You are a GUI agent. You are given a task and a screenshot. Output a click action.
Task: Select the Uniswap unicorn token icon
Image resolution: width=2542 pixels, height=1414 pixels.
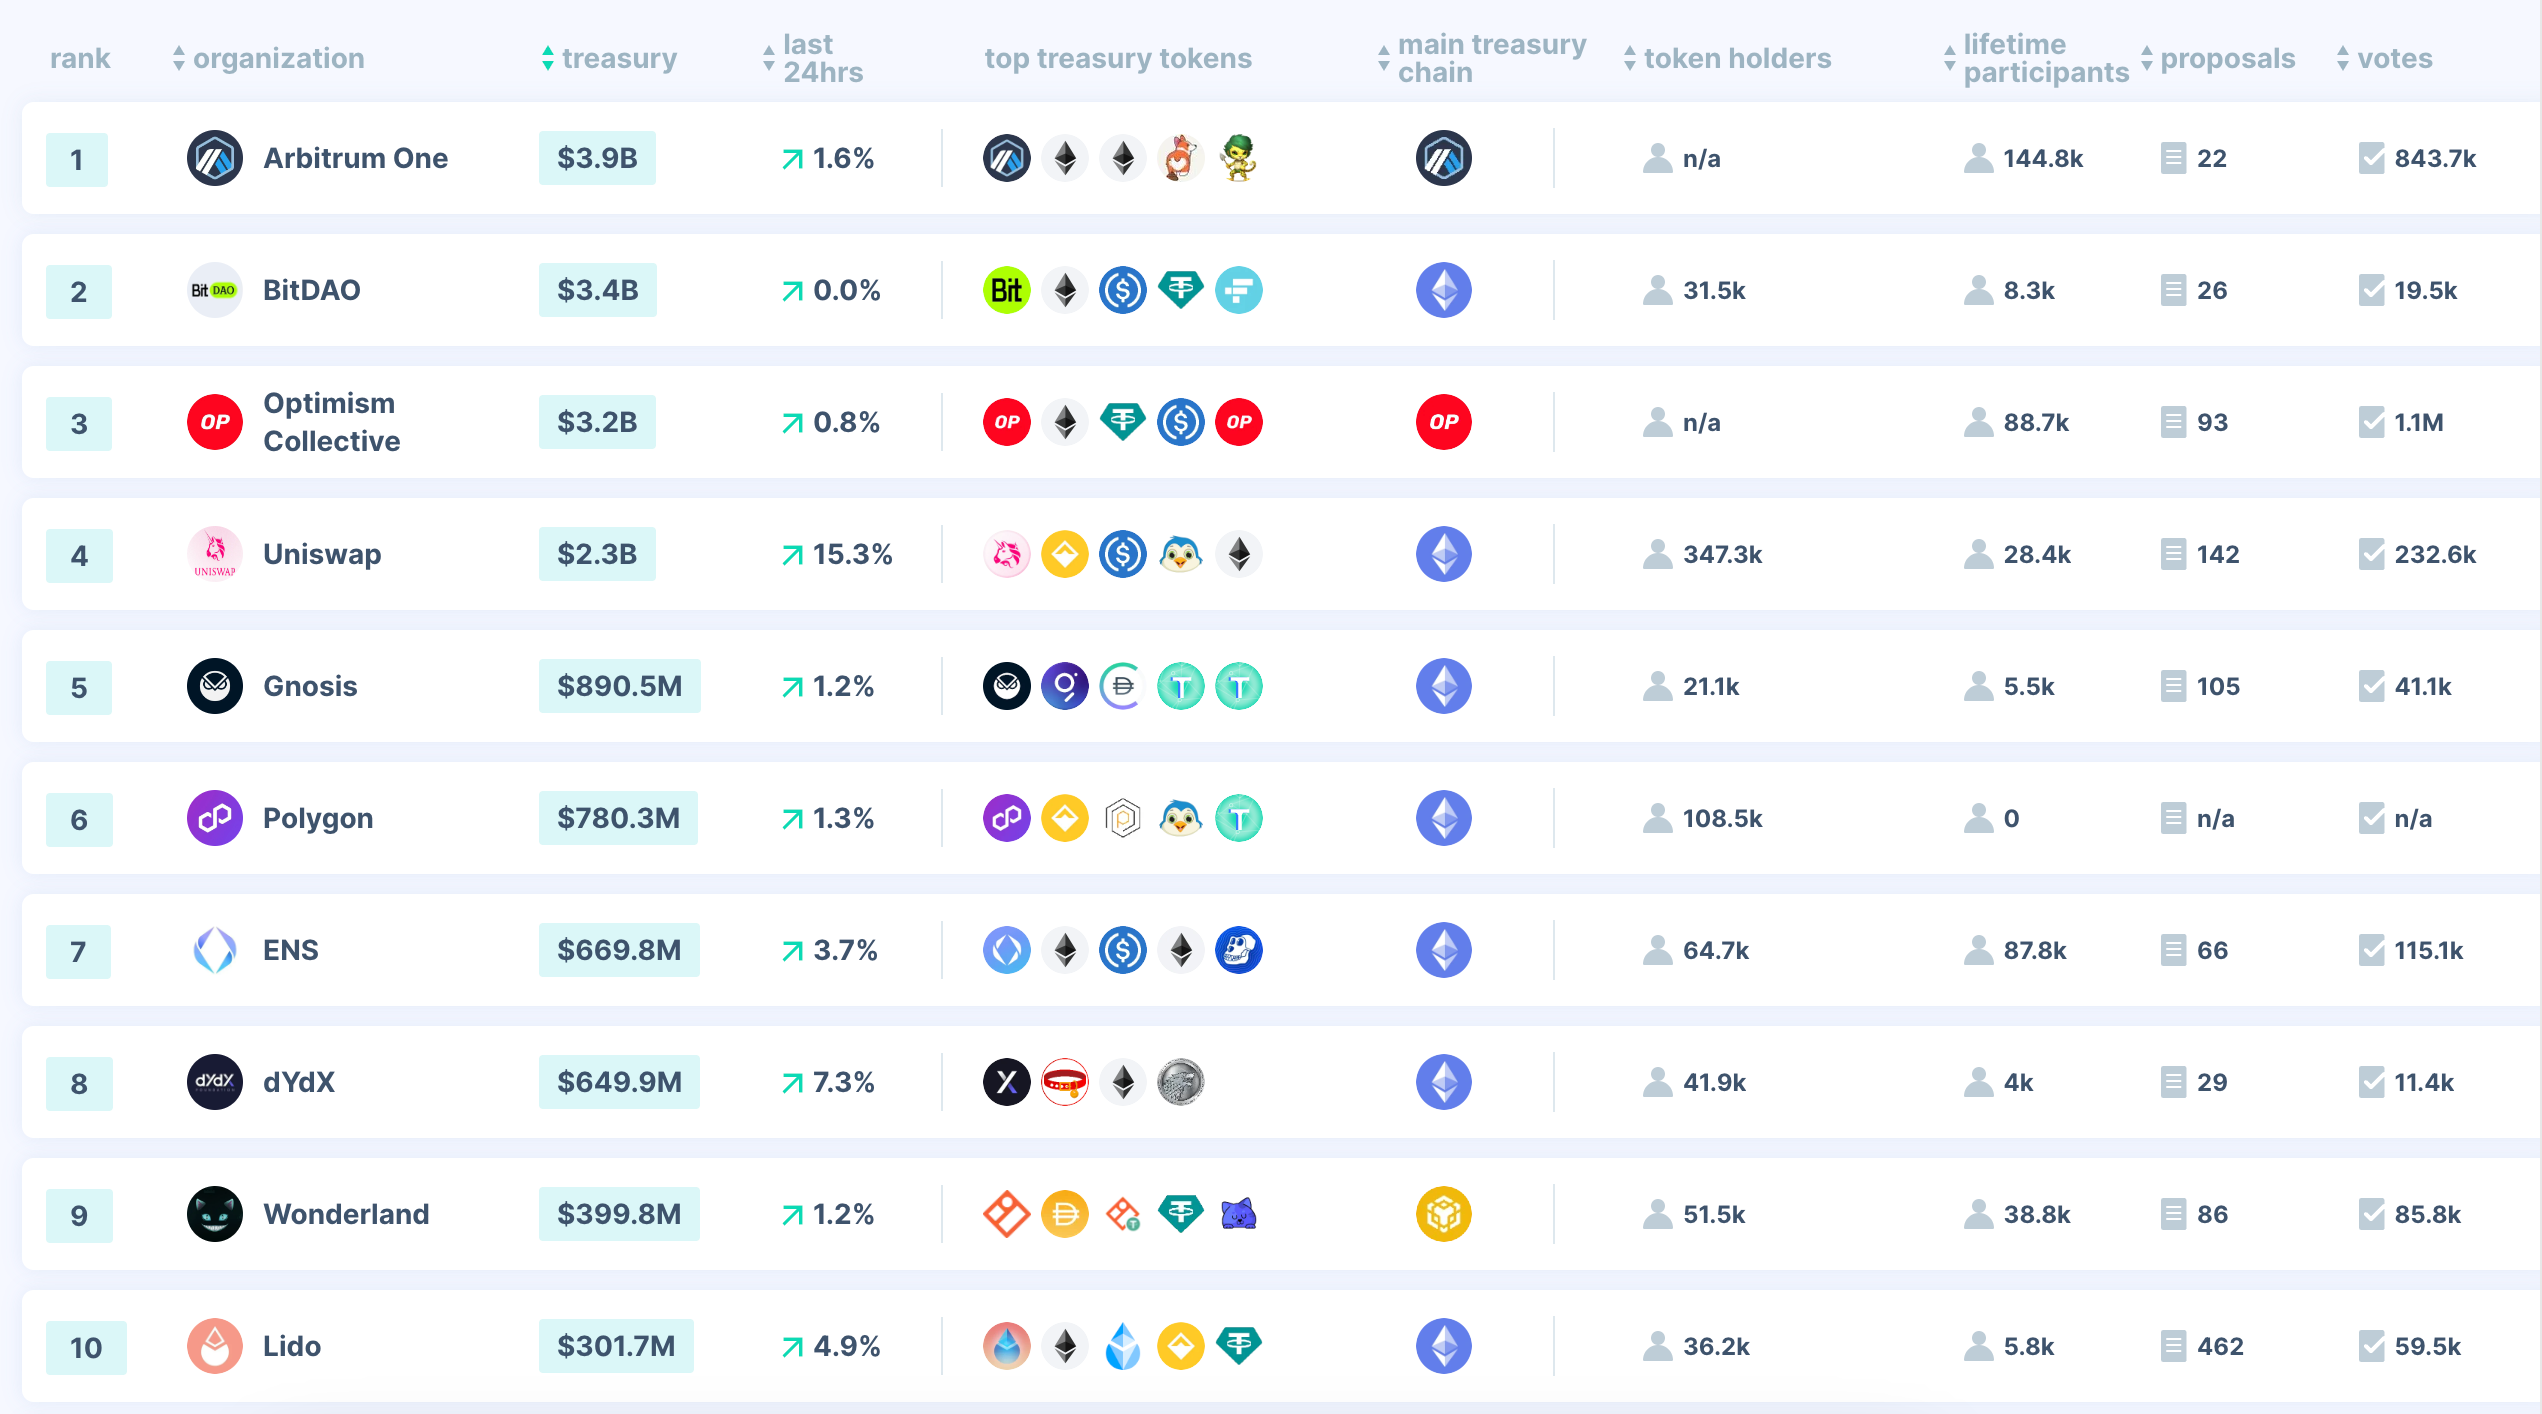1007,554
